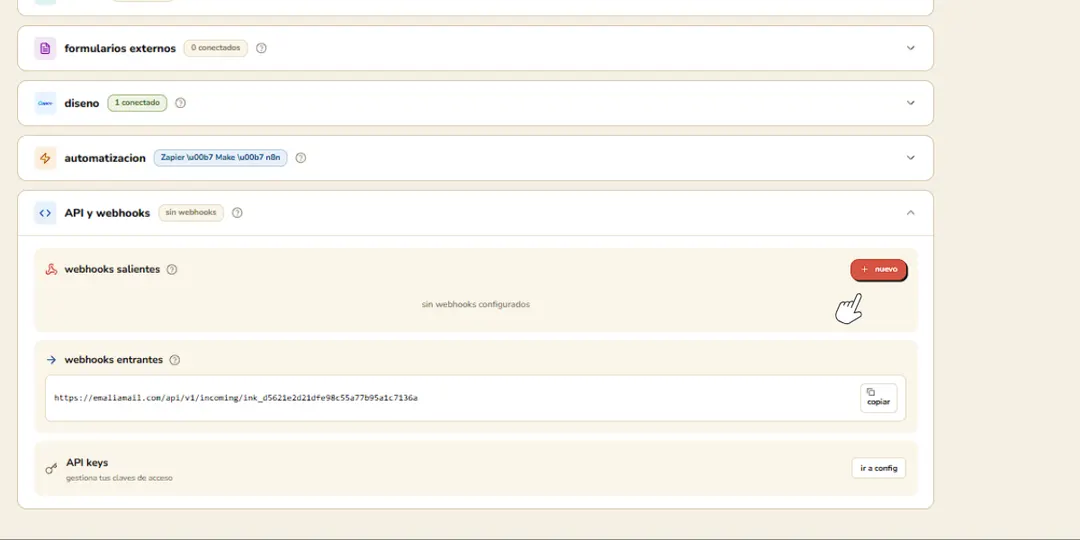Viewport: 1080px width, 540px height.
Task: Show help for webhooks entrantes
Action: [175, 360]
